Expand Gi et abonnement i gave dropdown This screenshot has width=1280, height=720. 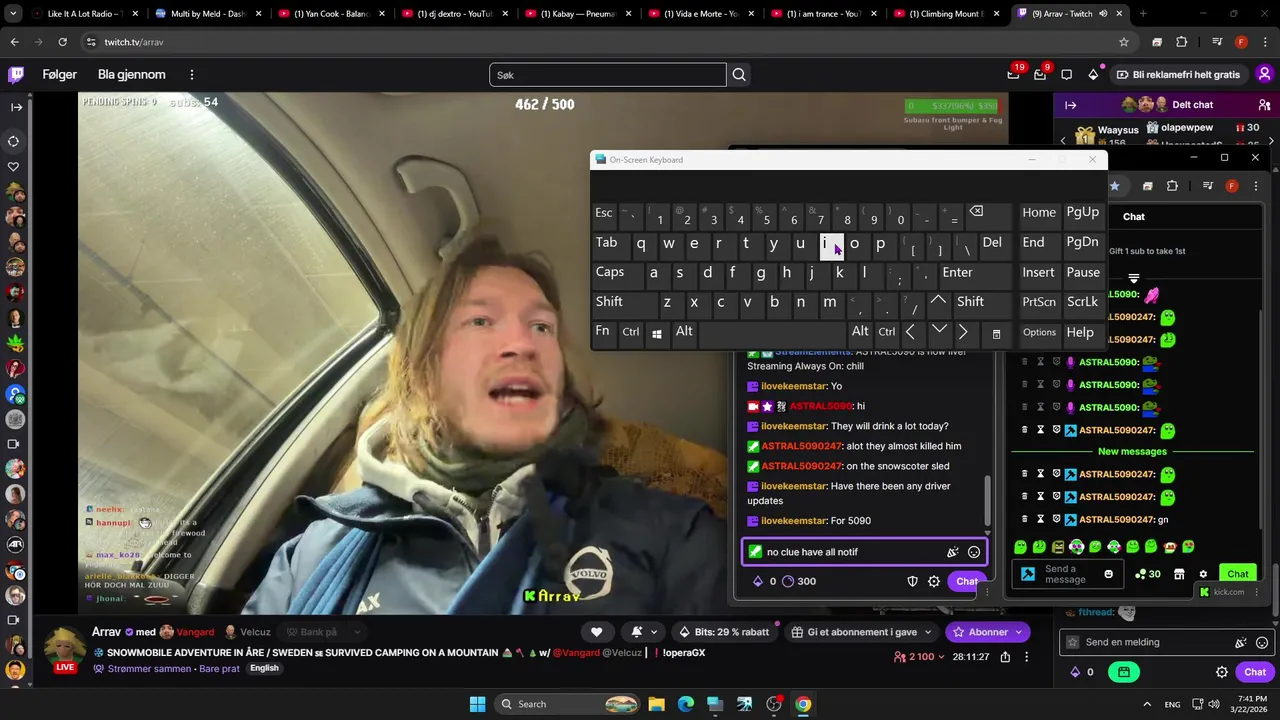[x=929, y=632]
